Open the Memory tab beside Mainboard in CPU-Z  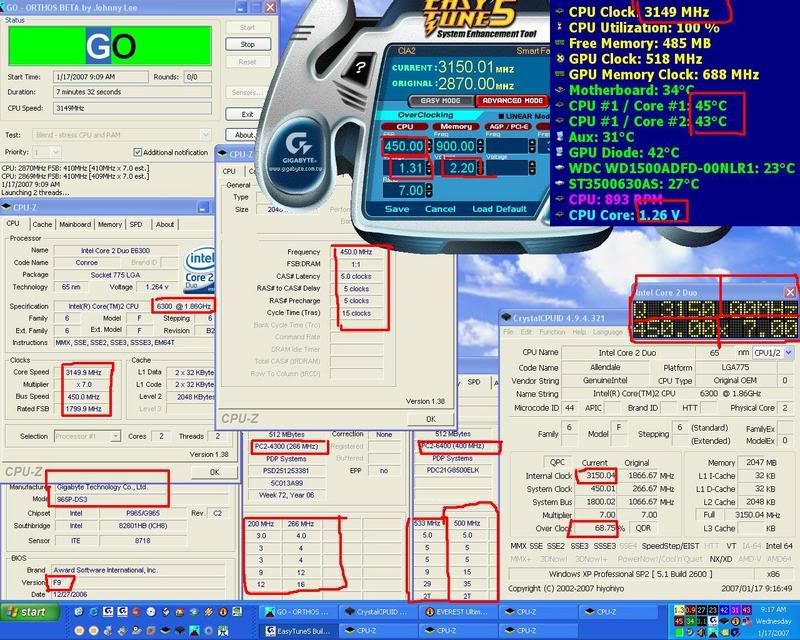pyautogui.click(x=110, y=224)
